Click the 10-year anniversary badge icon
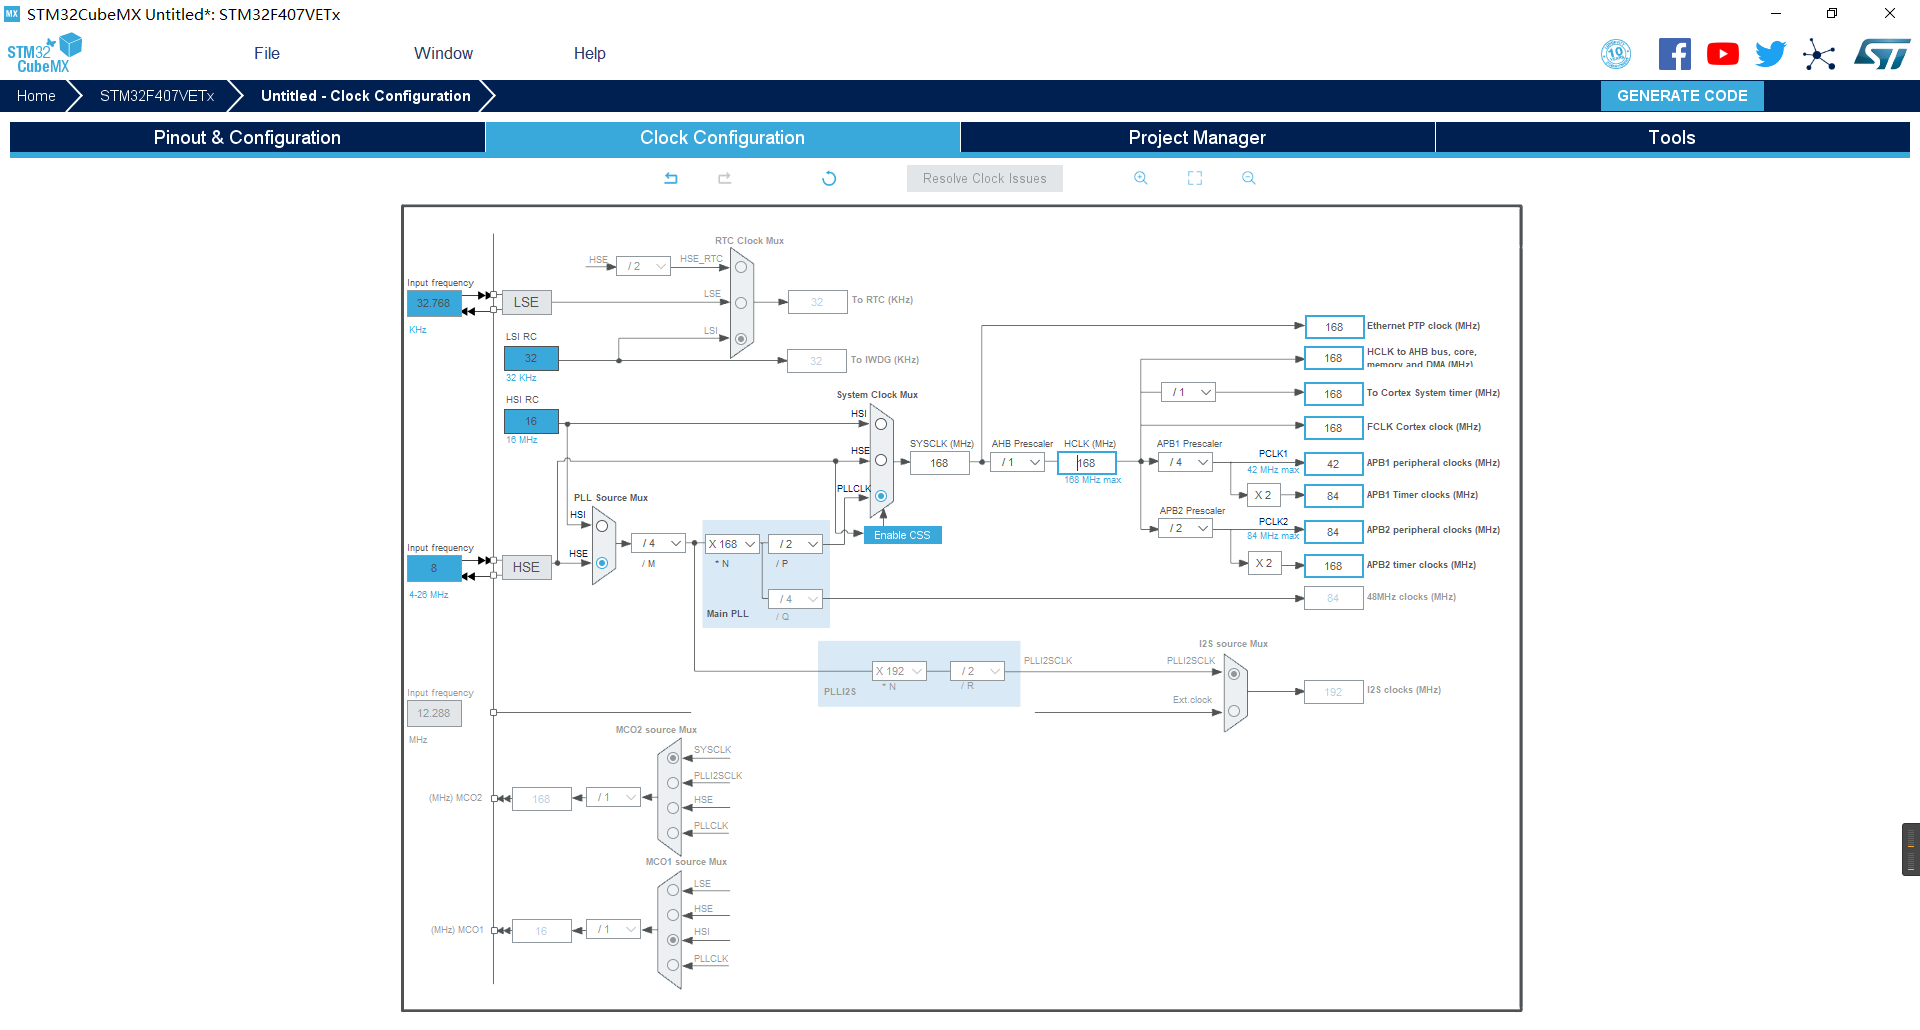Screen dimensions: 1920x1030 tap(1616, 54)
